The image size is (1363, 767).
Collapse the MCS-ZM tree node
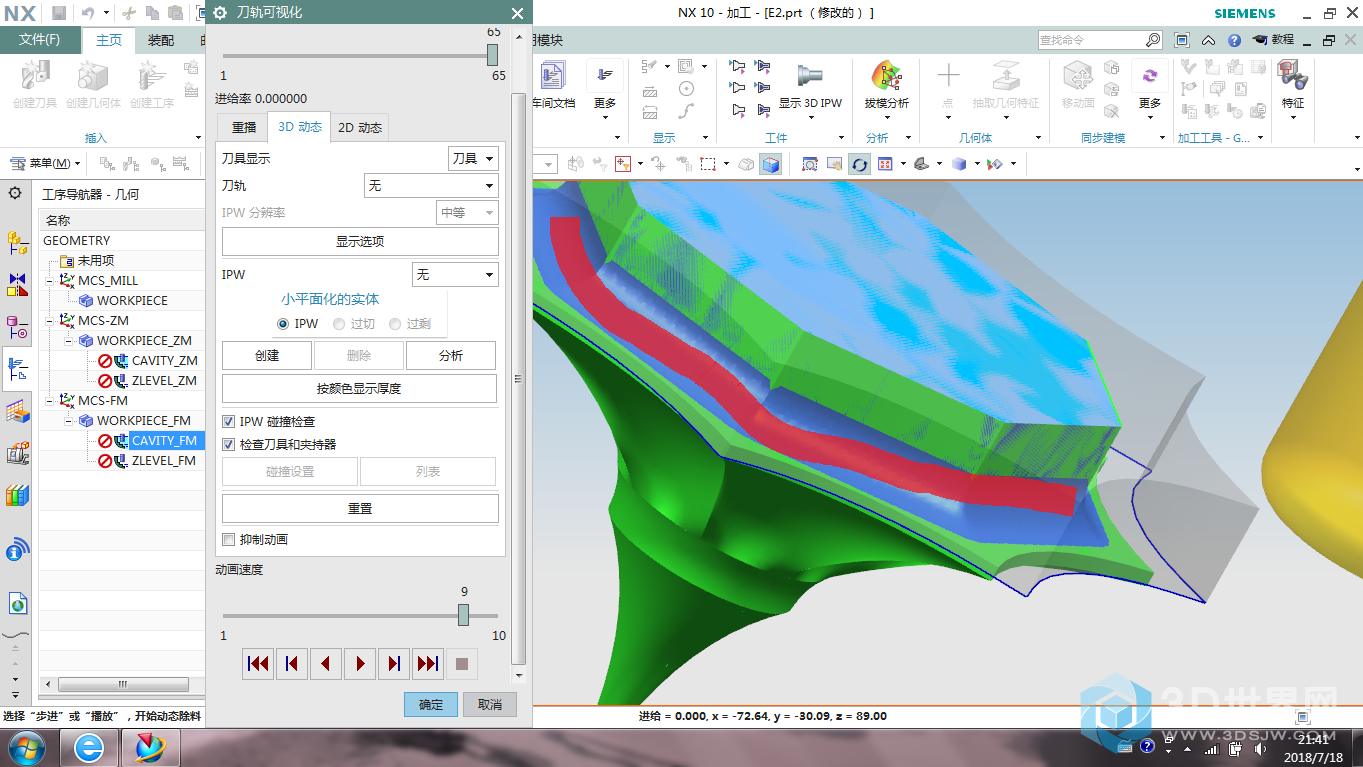pos(48,321)
